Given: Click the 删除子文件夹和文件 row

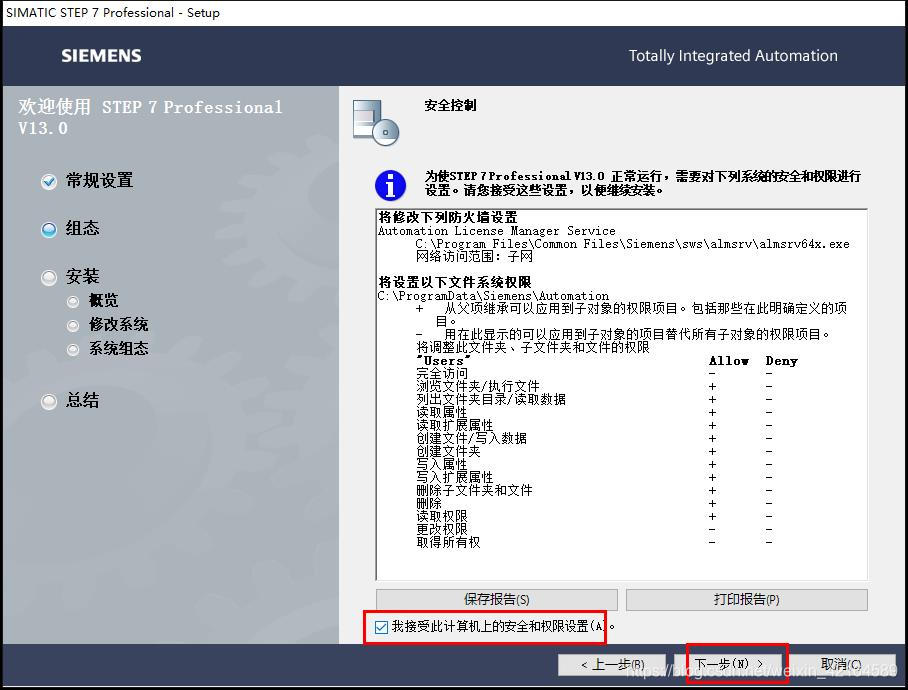Looking at the screenshot, I should (595, 490).
